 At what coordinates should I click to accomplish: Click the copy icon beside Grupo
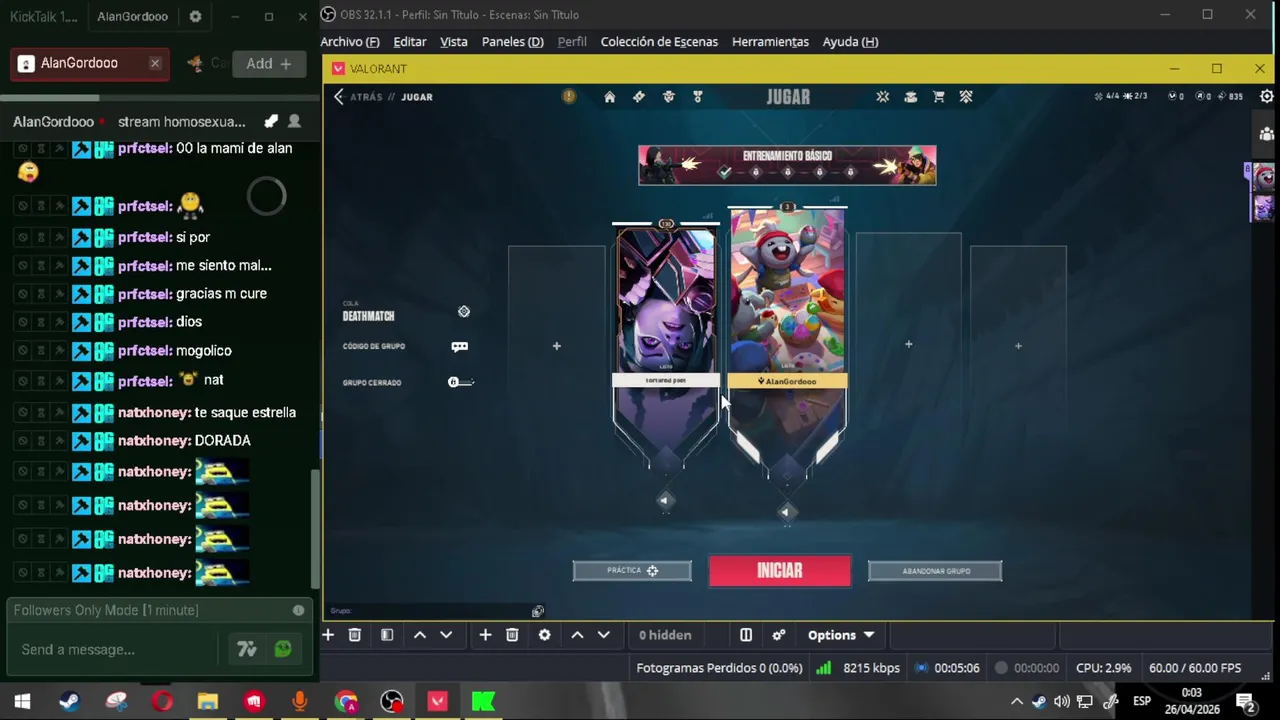tap(538, 611)
